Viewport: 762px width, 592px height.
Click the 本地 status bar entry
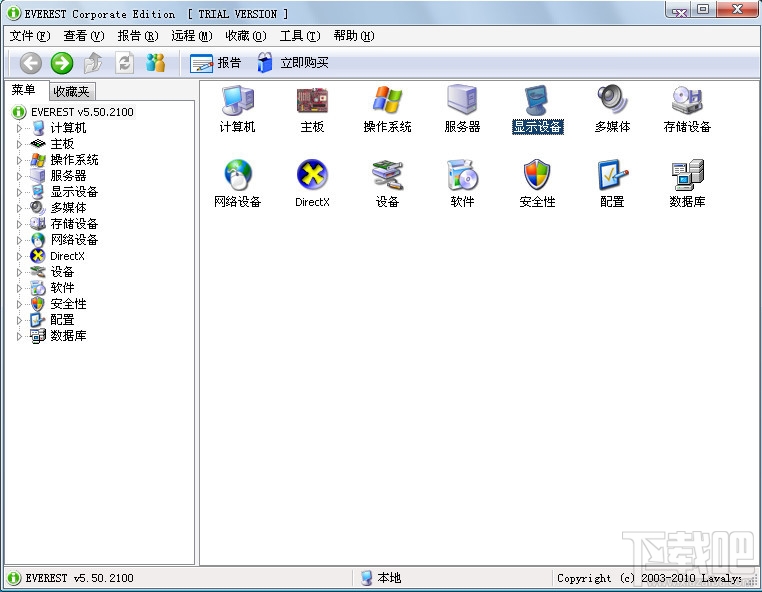pyautogui.click(x=381, y=578)
